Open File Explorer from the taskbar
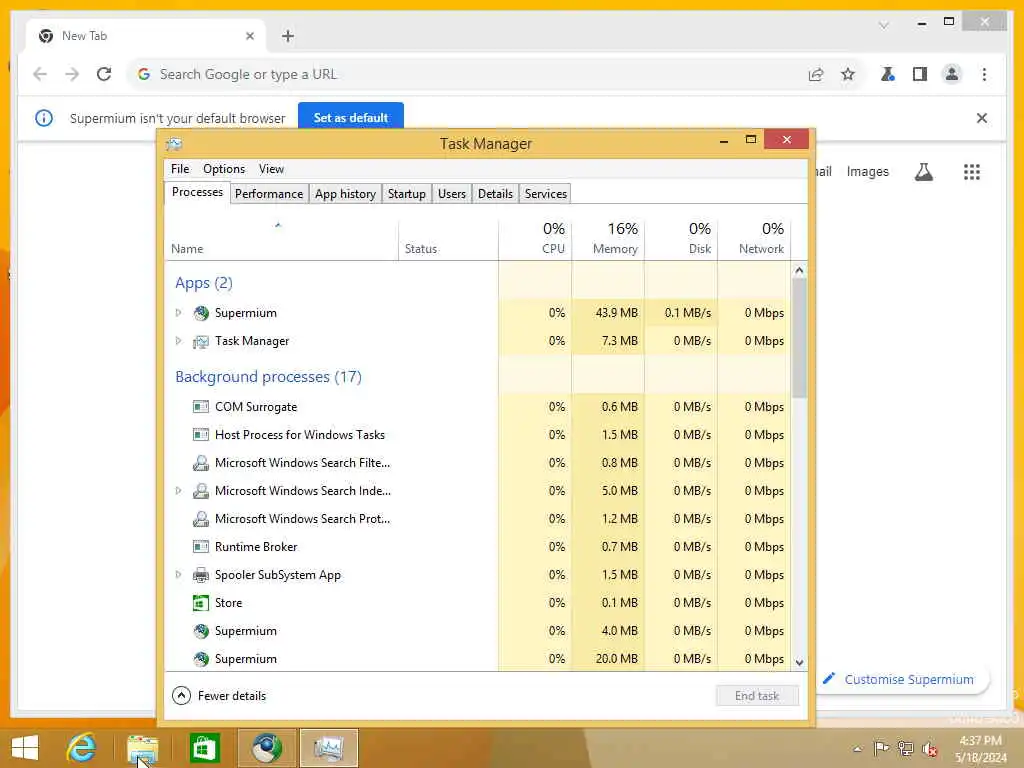This screenshot has height=768, width=1024. (142, 748)
